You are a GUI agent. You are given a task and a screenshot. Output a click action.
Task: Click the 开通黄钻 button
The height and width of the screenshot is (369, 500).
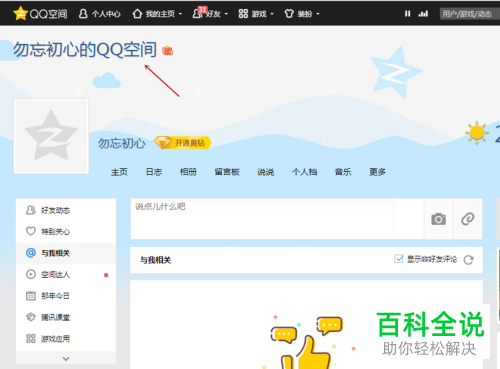pos(182,143)
